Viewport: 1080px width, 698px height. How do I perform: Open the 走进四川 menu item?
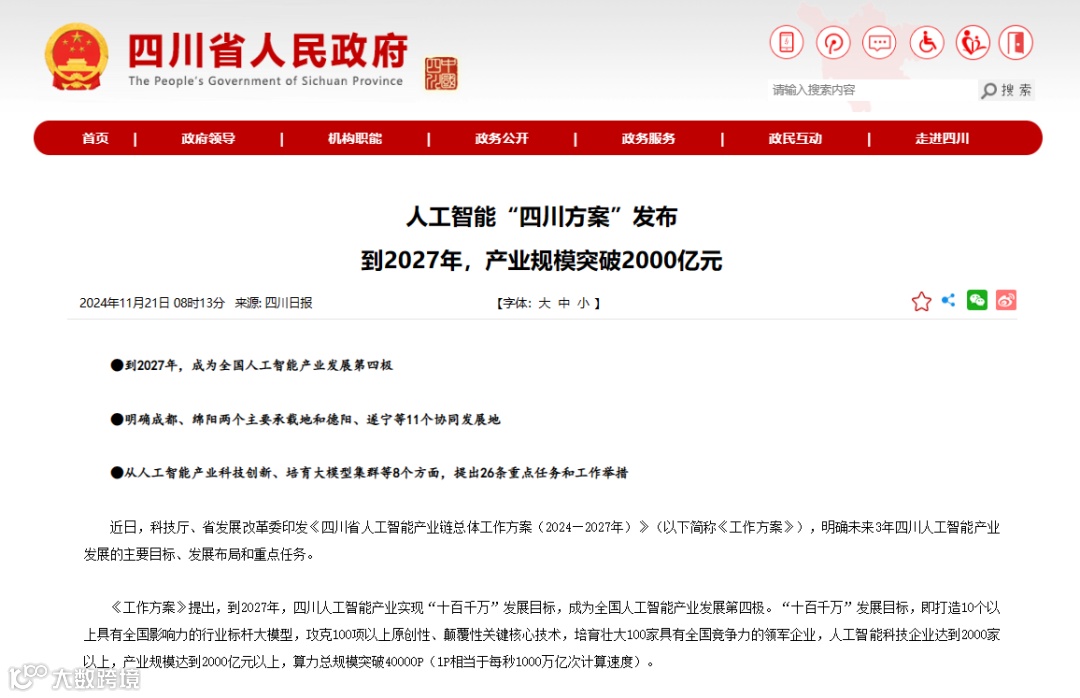pos(942,138)
